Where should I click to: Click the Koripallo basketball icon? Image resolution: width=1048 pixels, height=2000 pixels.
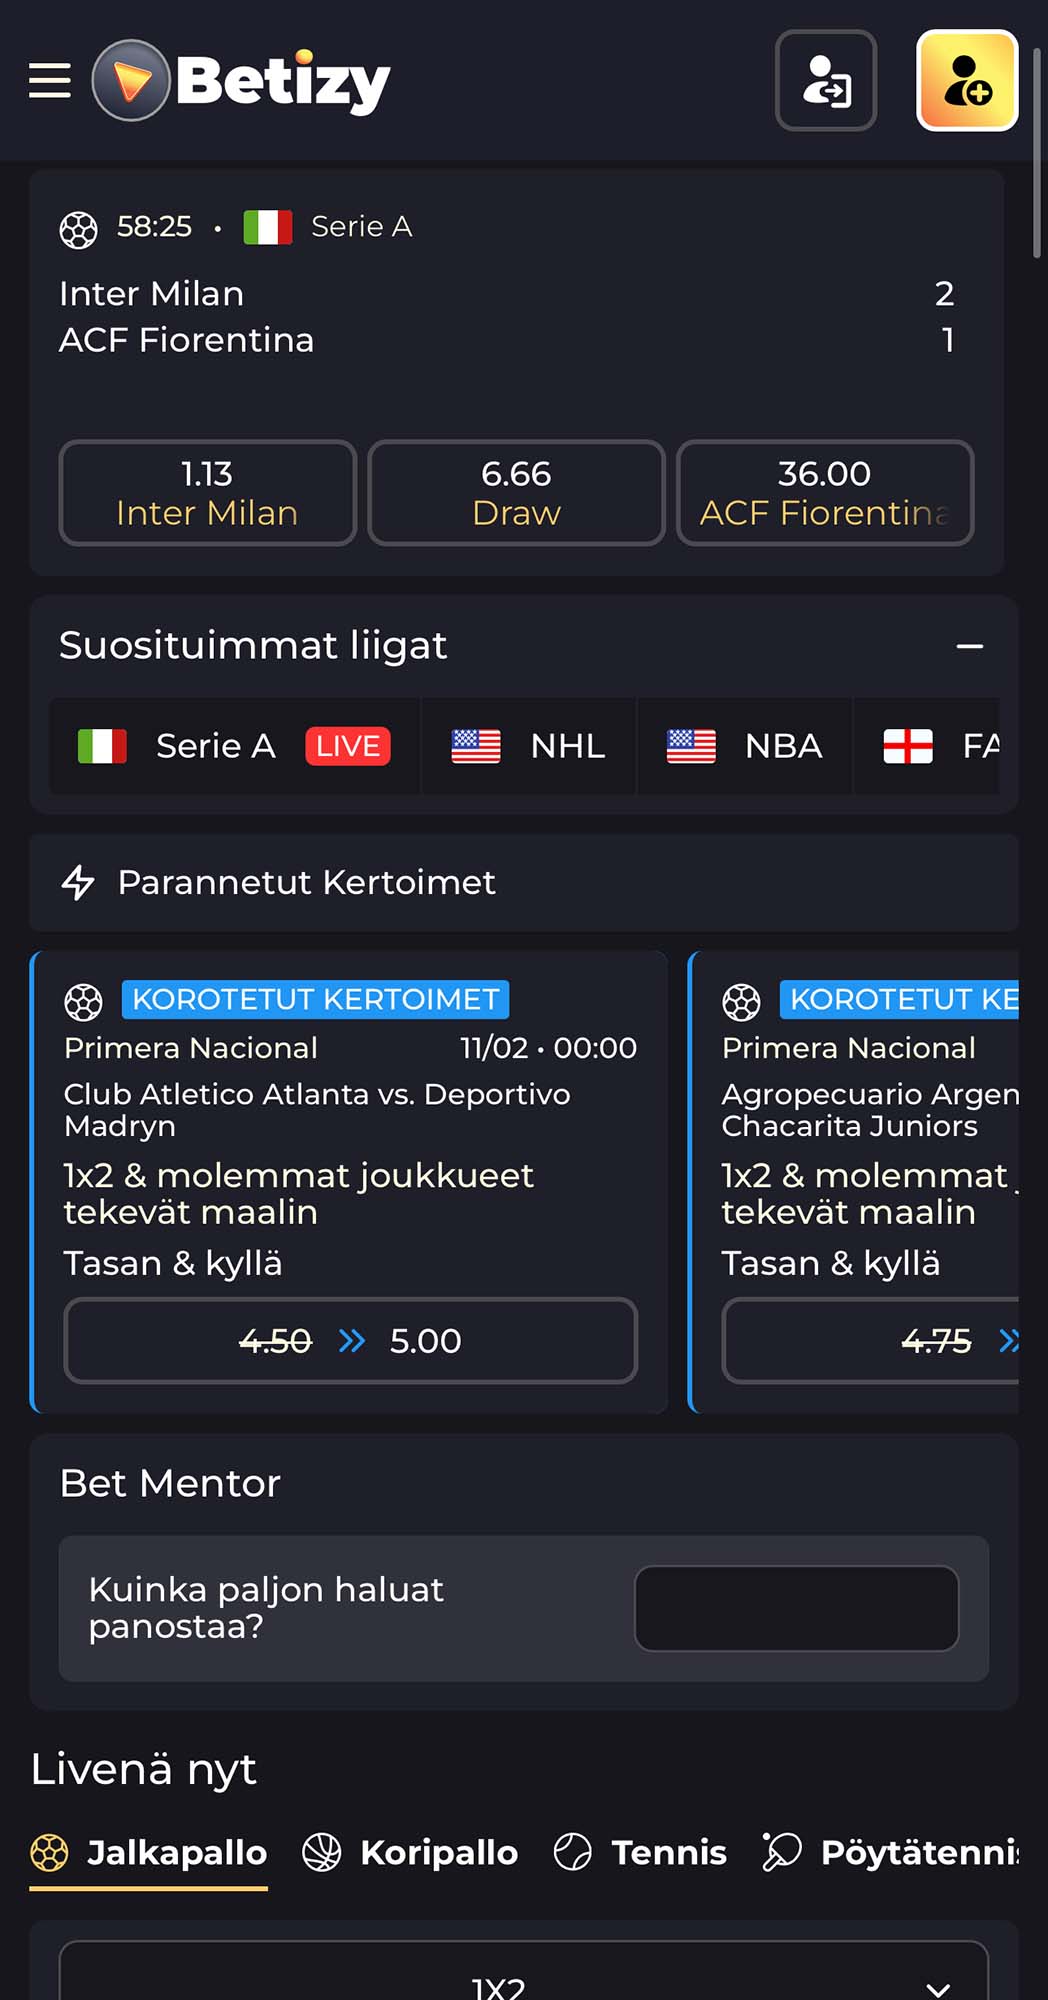click(322, 1853)
